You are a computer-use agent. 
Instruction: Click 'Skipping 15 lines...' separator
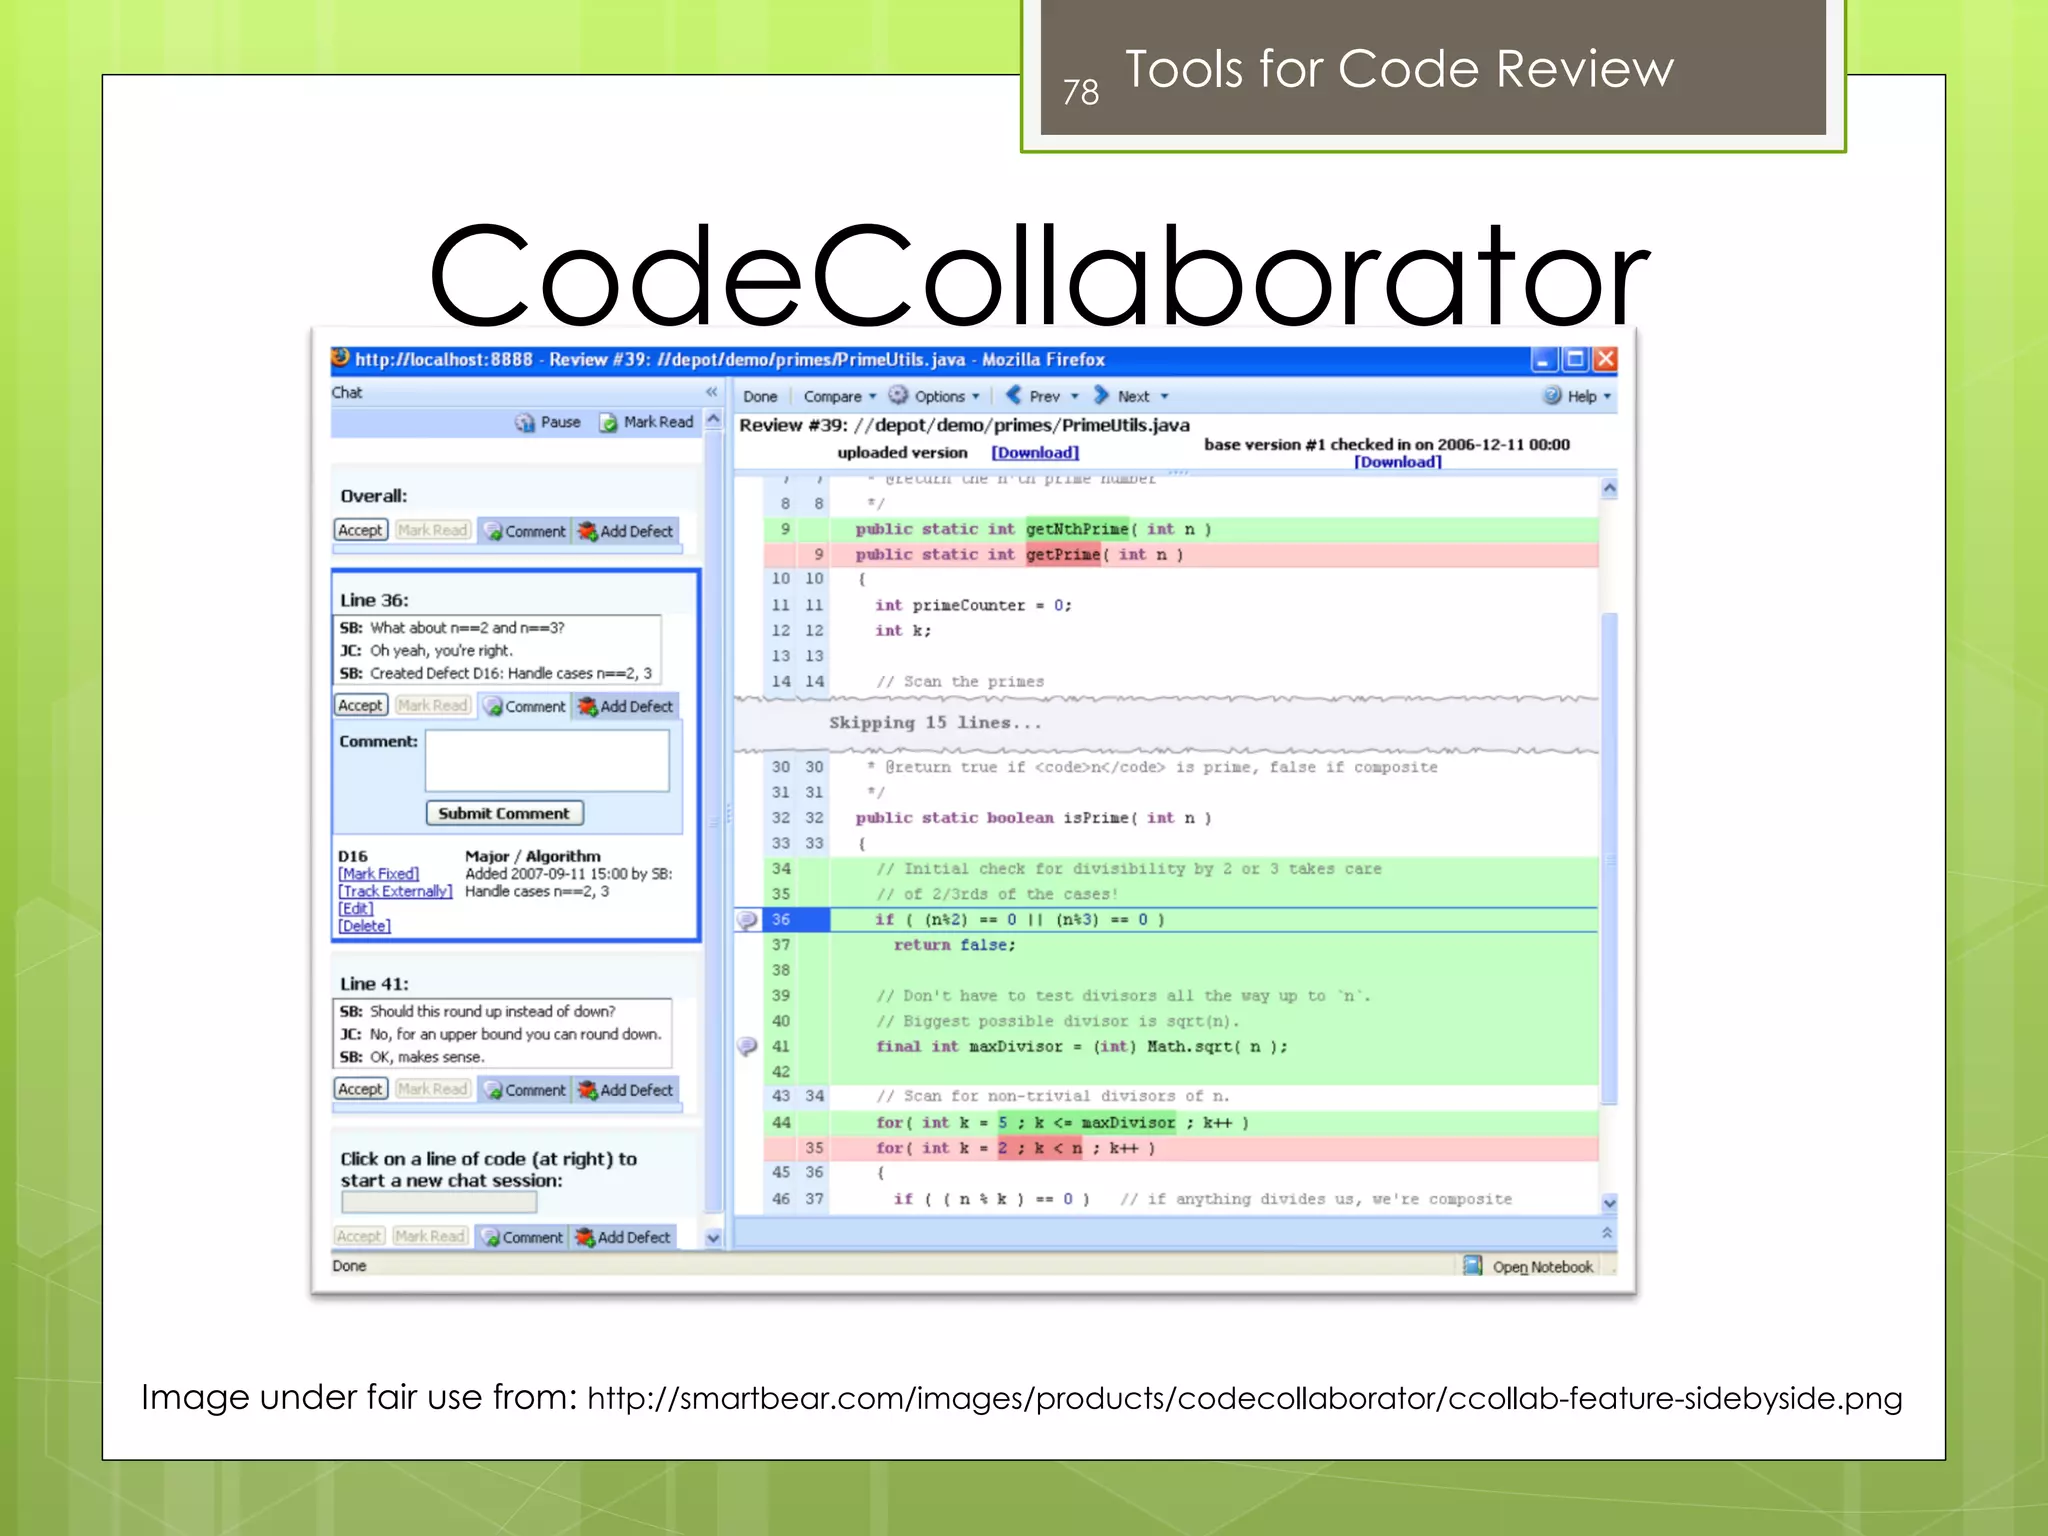[1166, 723]
